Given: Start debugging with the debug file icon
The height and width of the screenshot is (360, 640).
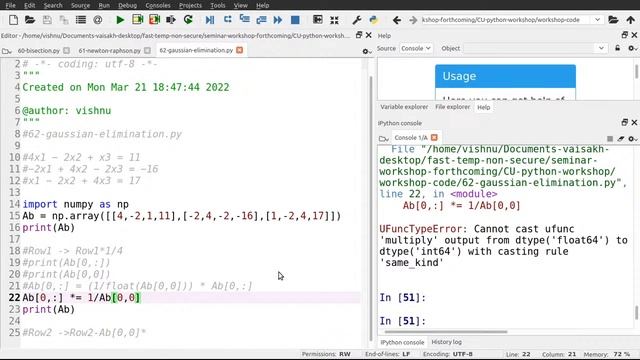Looking at the screenshot, I should 210,20.
